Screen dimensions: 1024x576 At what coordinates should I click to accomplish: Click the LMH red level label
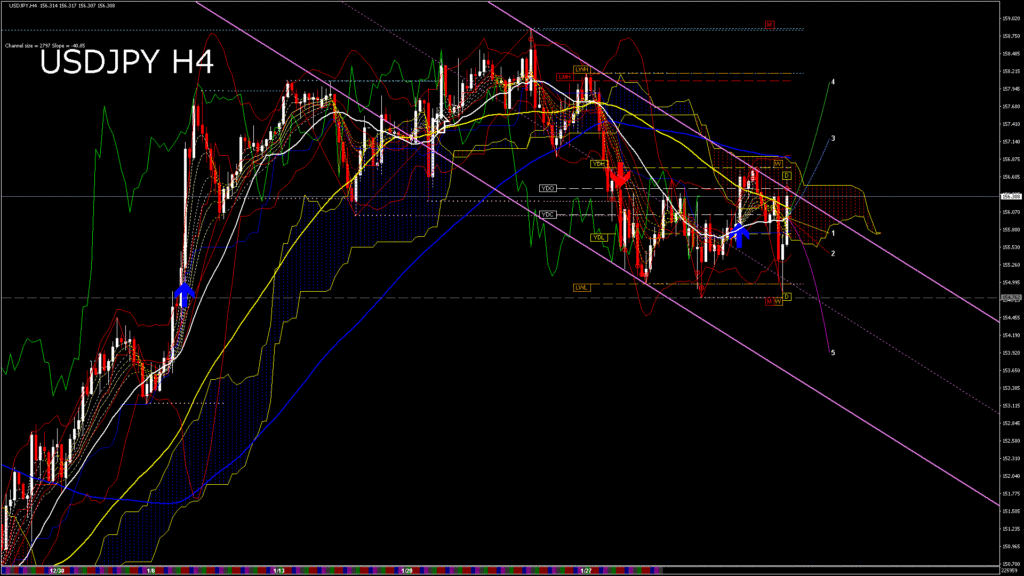pos(565,77)
